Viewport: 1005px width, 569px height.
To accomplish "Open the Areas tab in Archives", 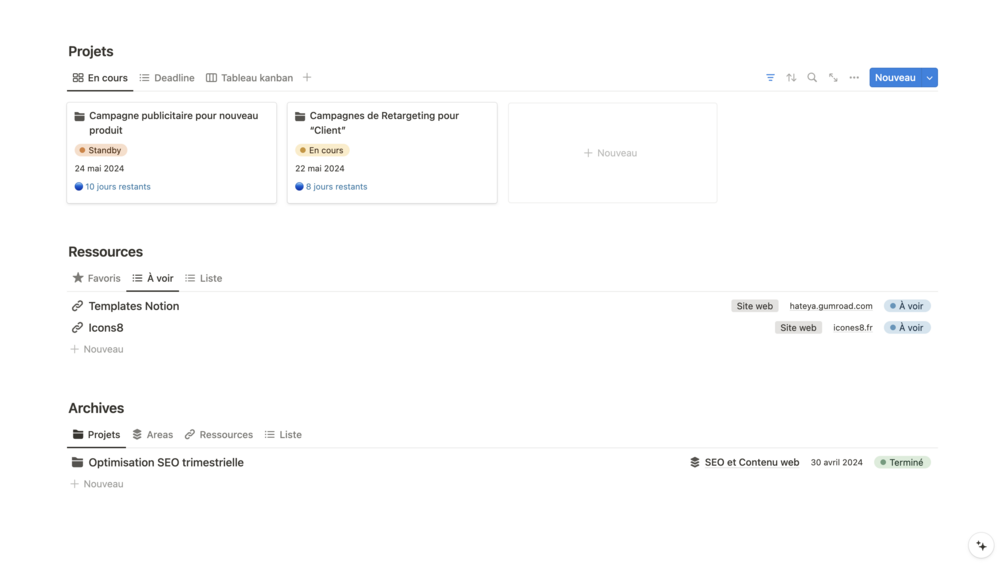I will point(153,435).
